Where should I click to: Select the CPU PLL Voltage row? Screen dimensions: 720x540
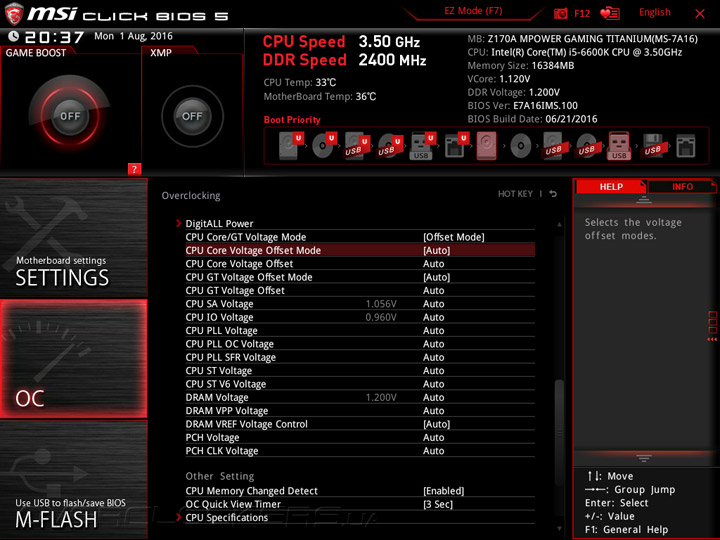coord(360,331)
